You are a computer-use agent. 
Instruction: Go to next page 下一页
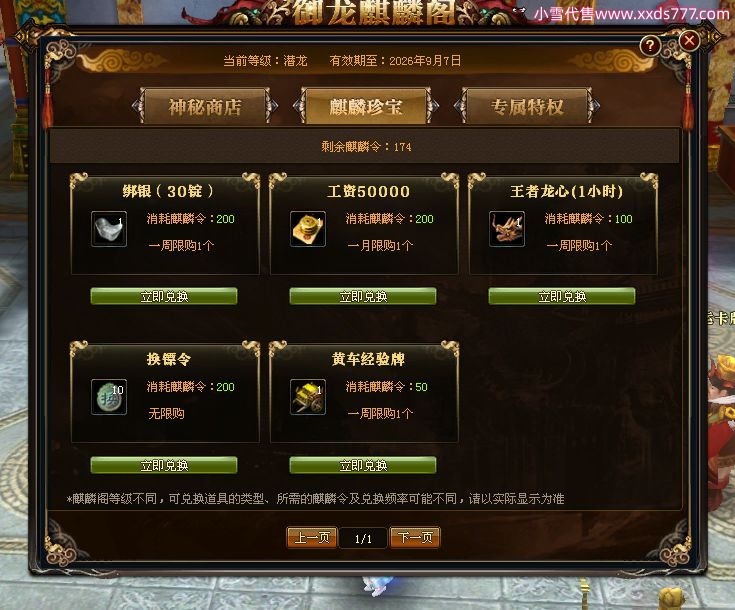415,537
